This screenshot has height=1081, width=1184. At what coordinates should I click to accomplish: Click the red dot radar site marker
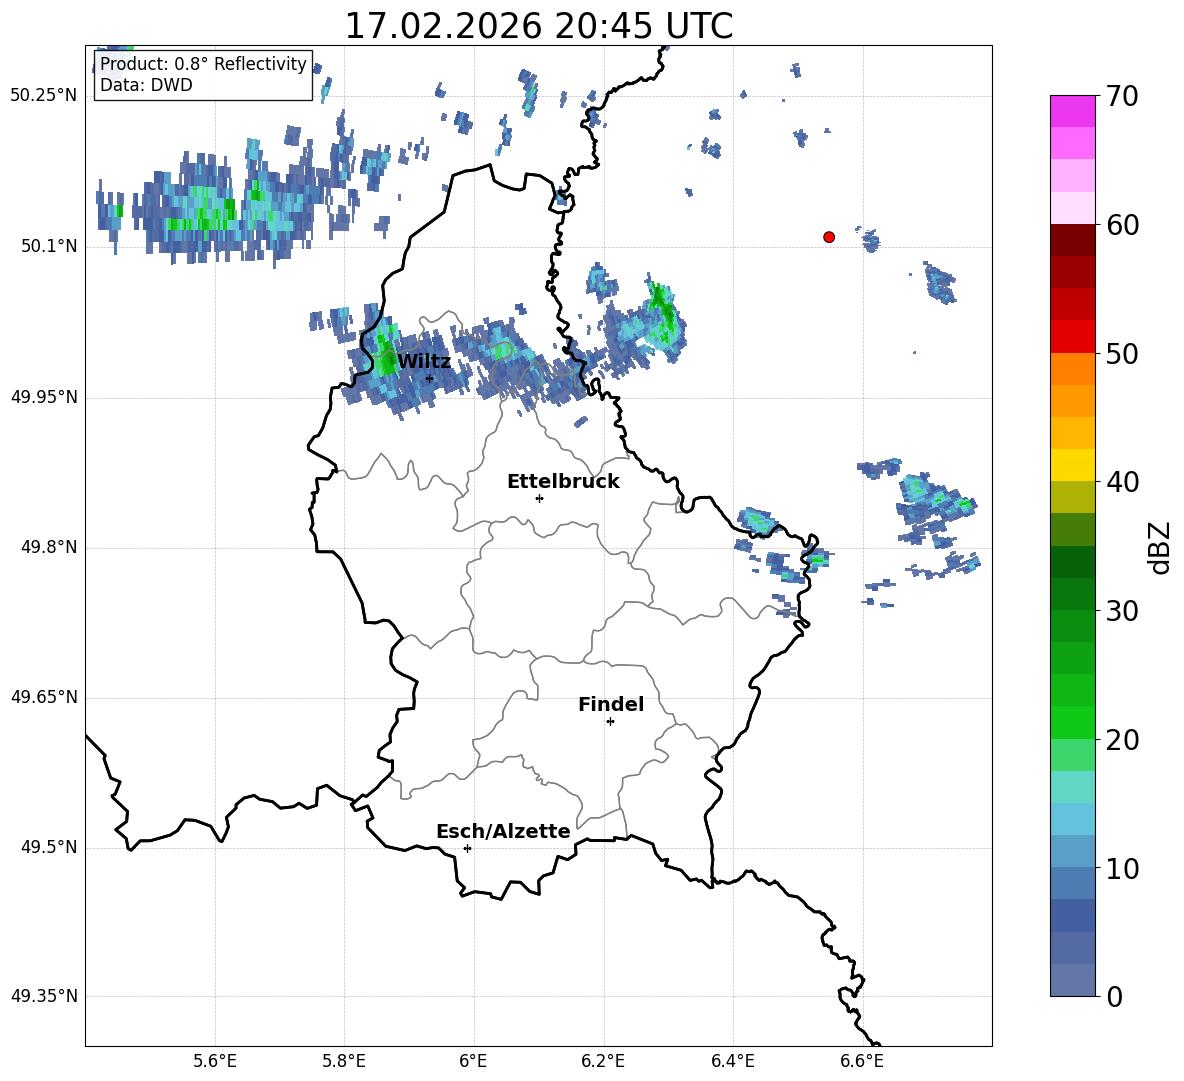tap(829, 237)
